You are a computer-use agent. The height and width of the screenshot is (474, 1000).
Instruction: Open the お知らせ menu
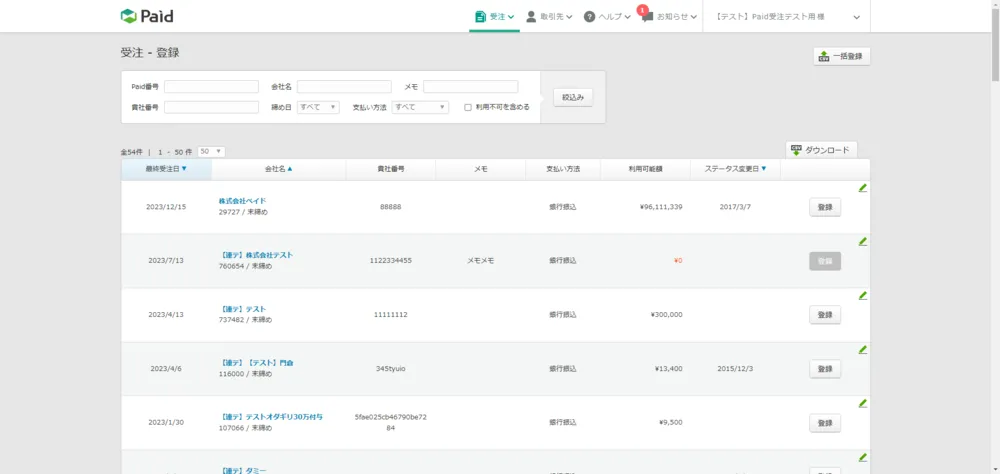point(669,17)
